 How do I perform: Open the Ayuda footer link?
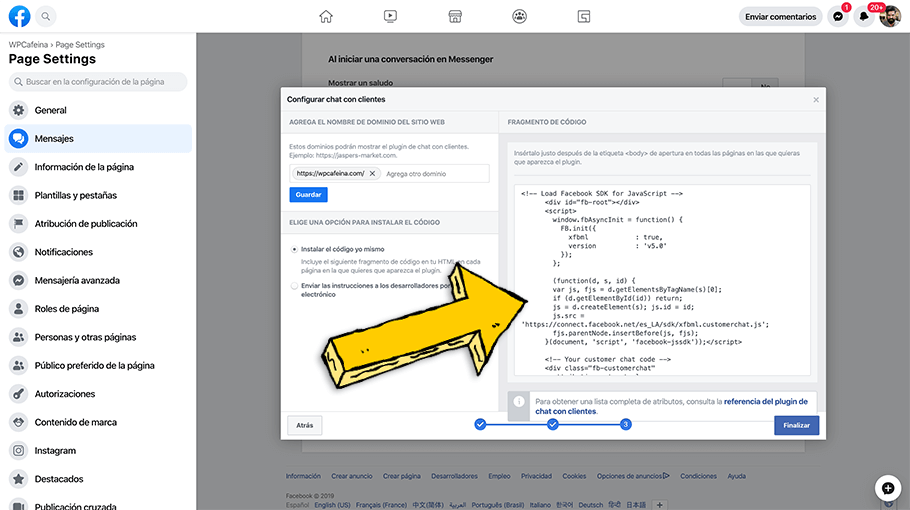point(736,476)
